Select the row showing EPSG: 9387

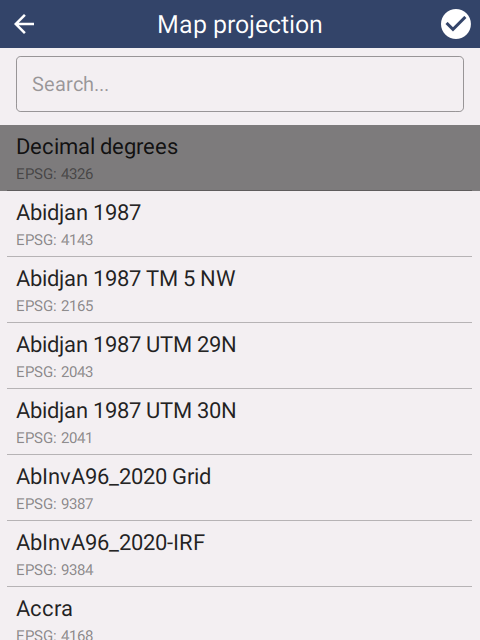pos(240,488)
